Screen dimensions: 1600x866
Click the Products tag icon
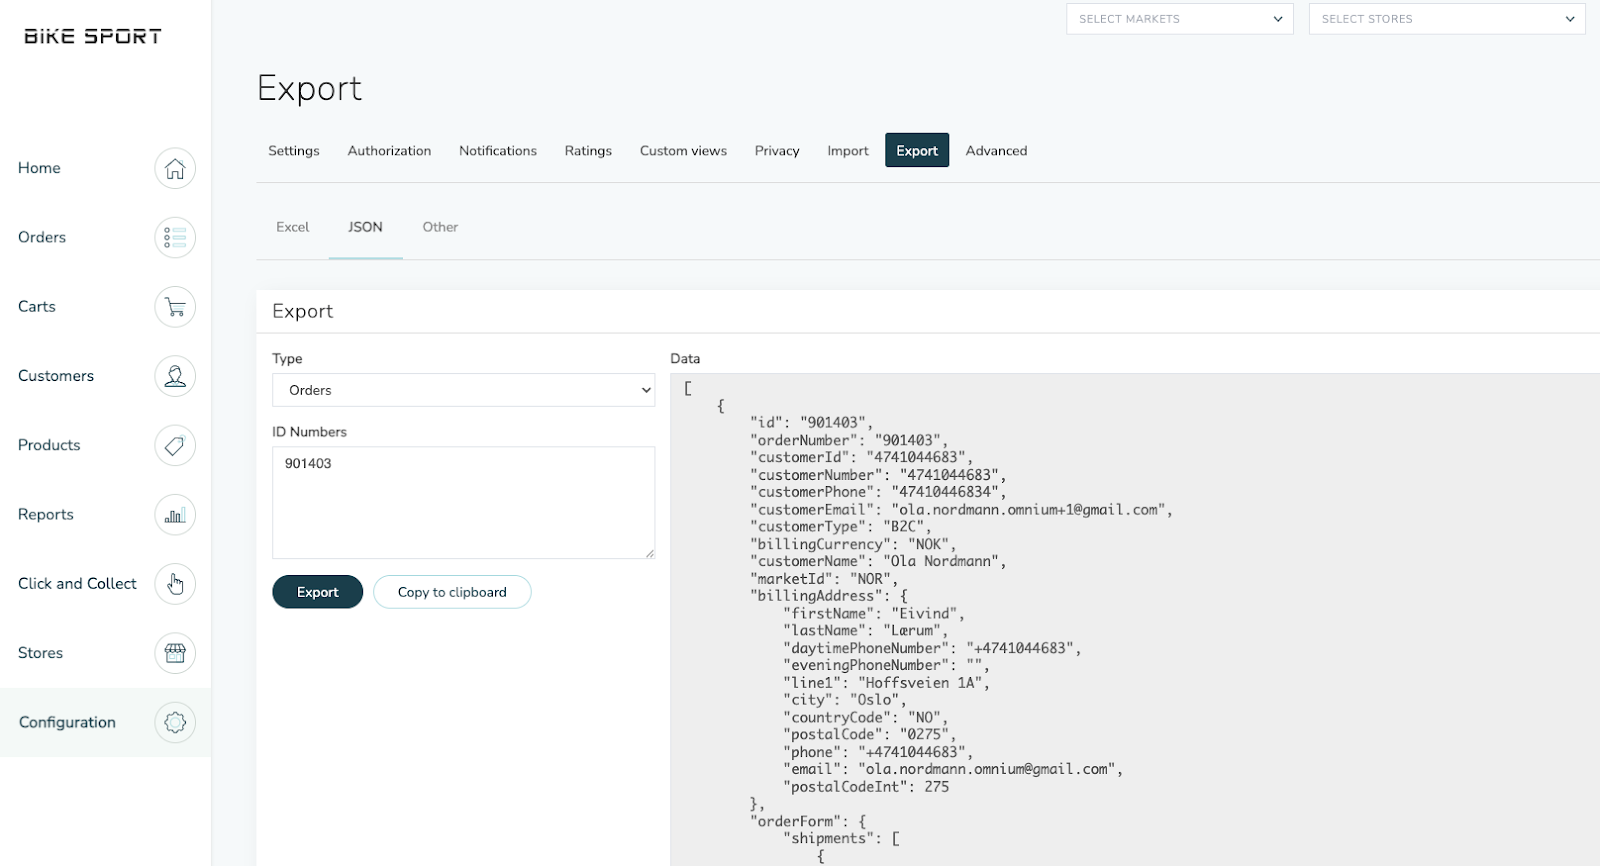coord(175,445)
